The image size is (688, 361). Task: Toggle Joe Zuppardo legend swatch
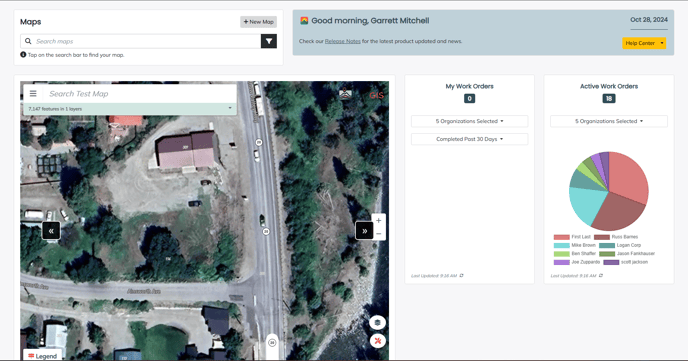click(x=561, y=262)
